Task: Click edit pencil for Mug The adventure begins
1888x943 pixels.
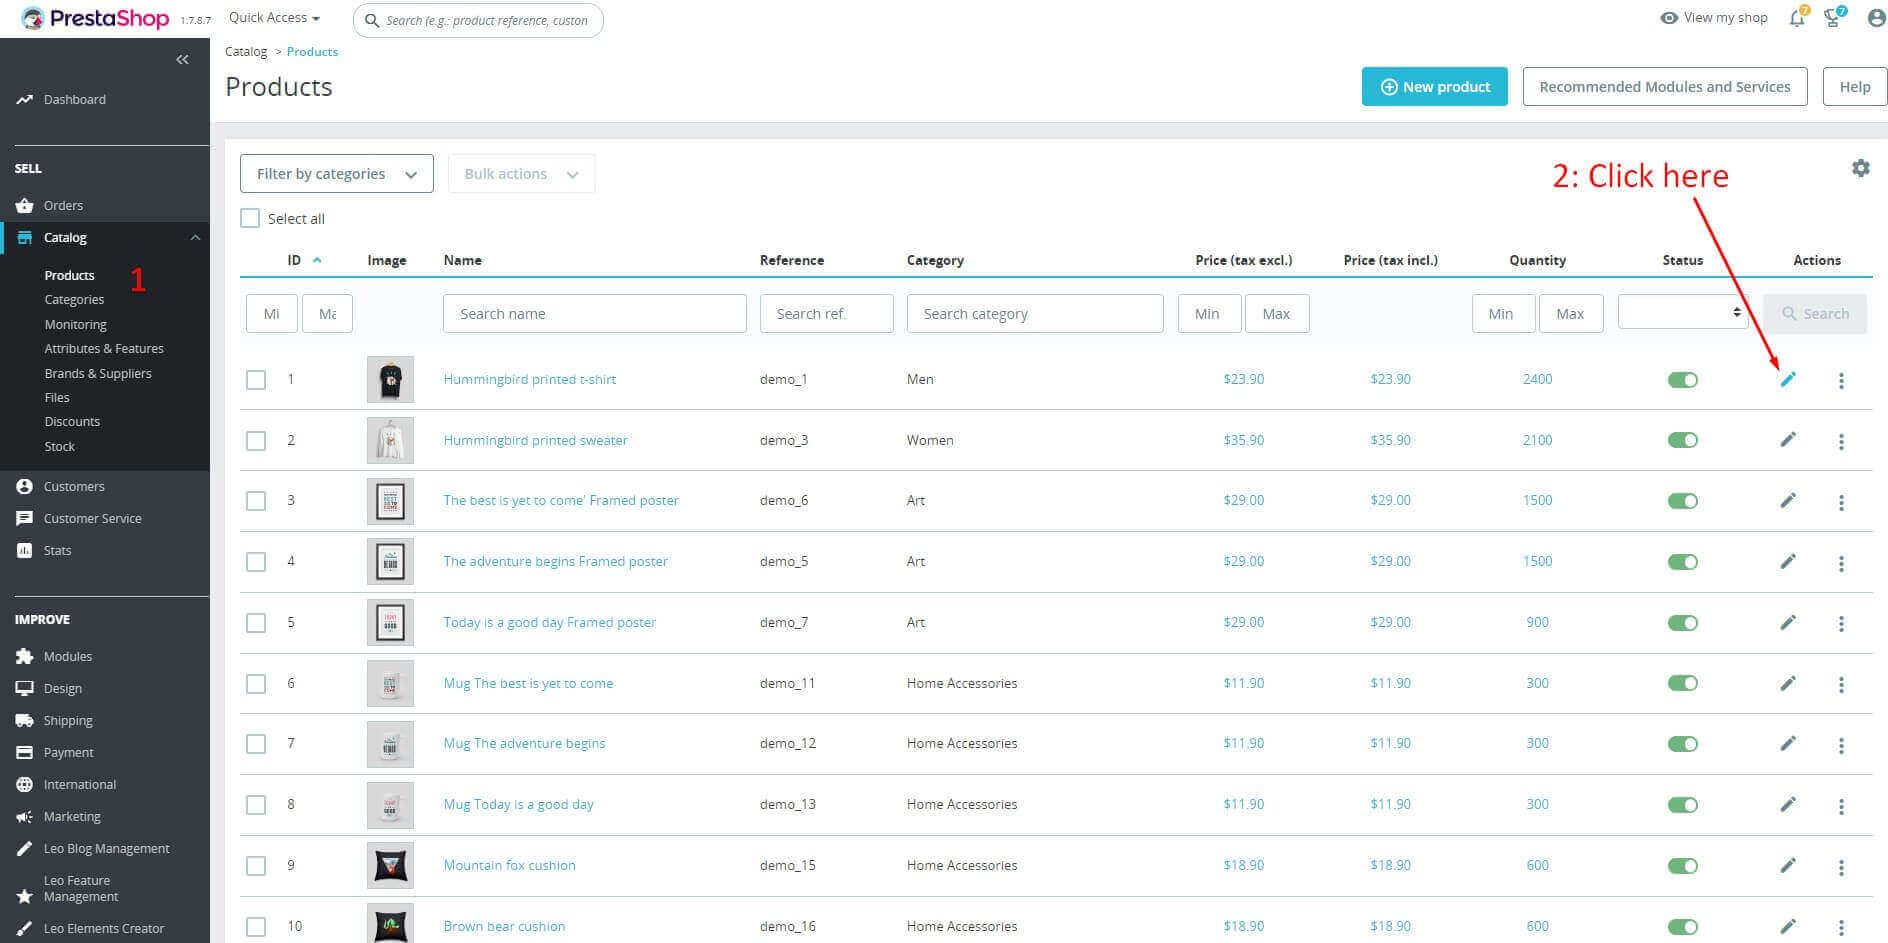Action: click(x=1788, y=743)
